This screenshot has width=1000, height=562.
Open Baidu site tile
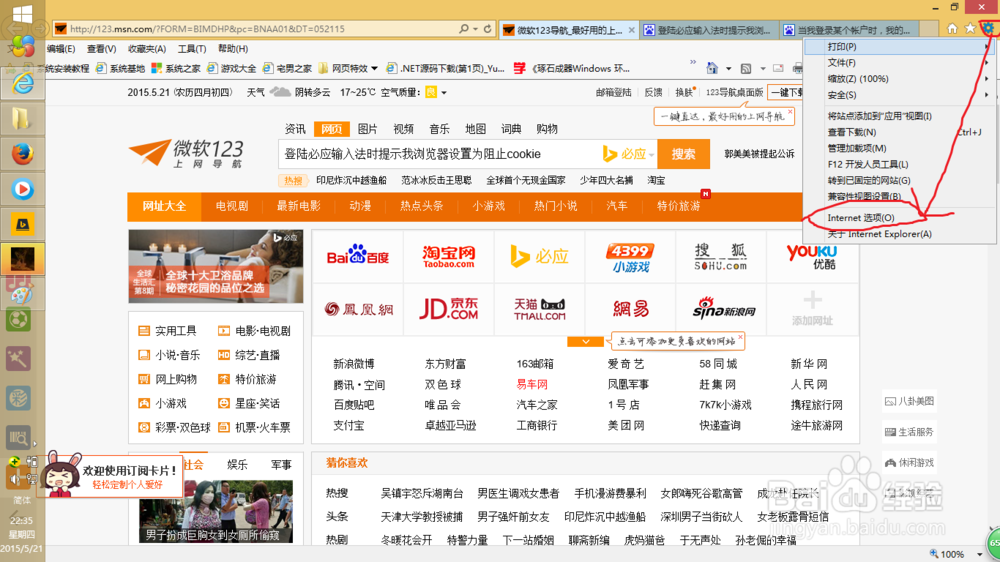tap(358, 256)
